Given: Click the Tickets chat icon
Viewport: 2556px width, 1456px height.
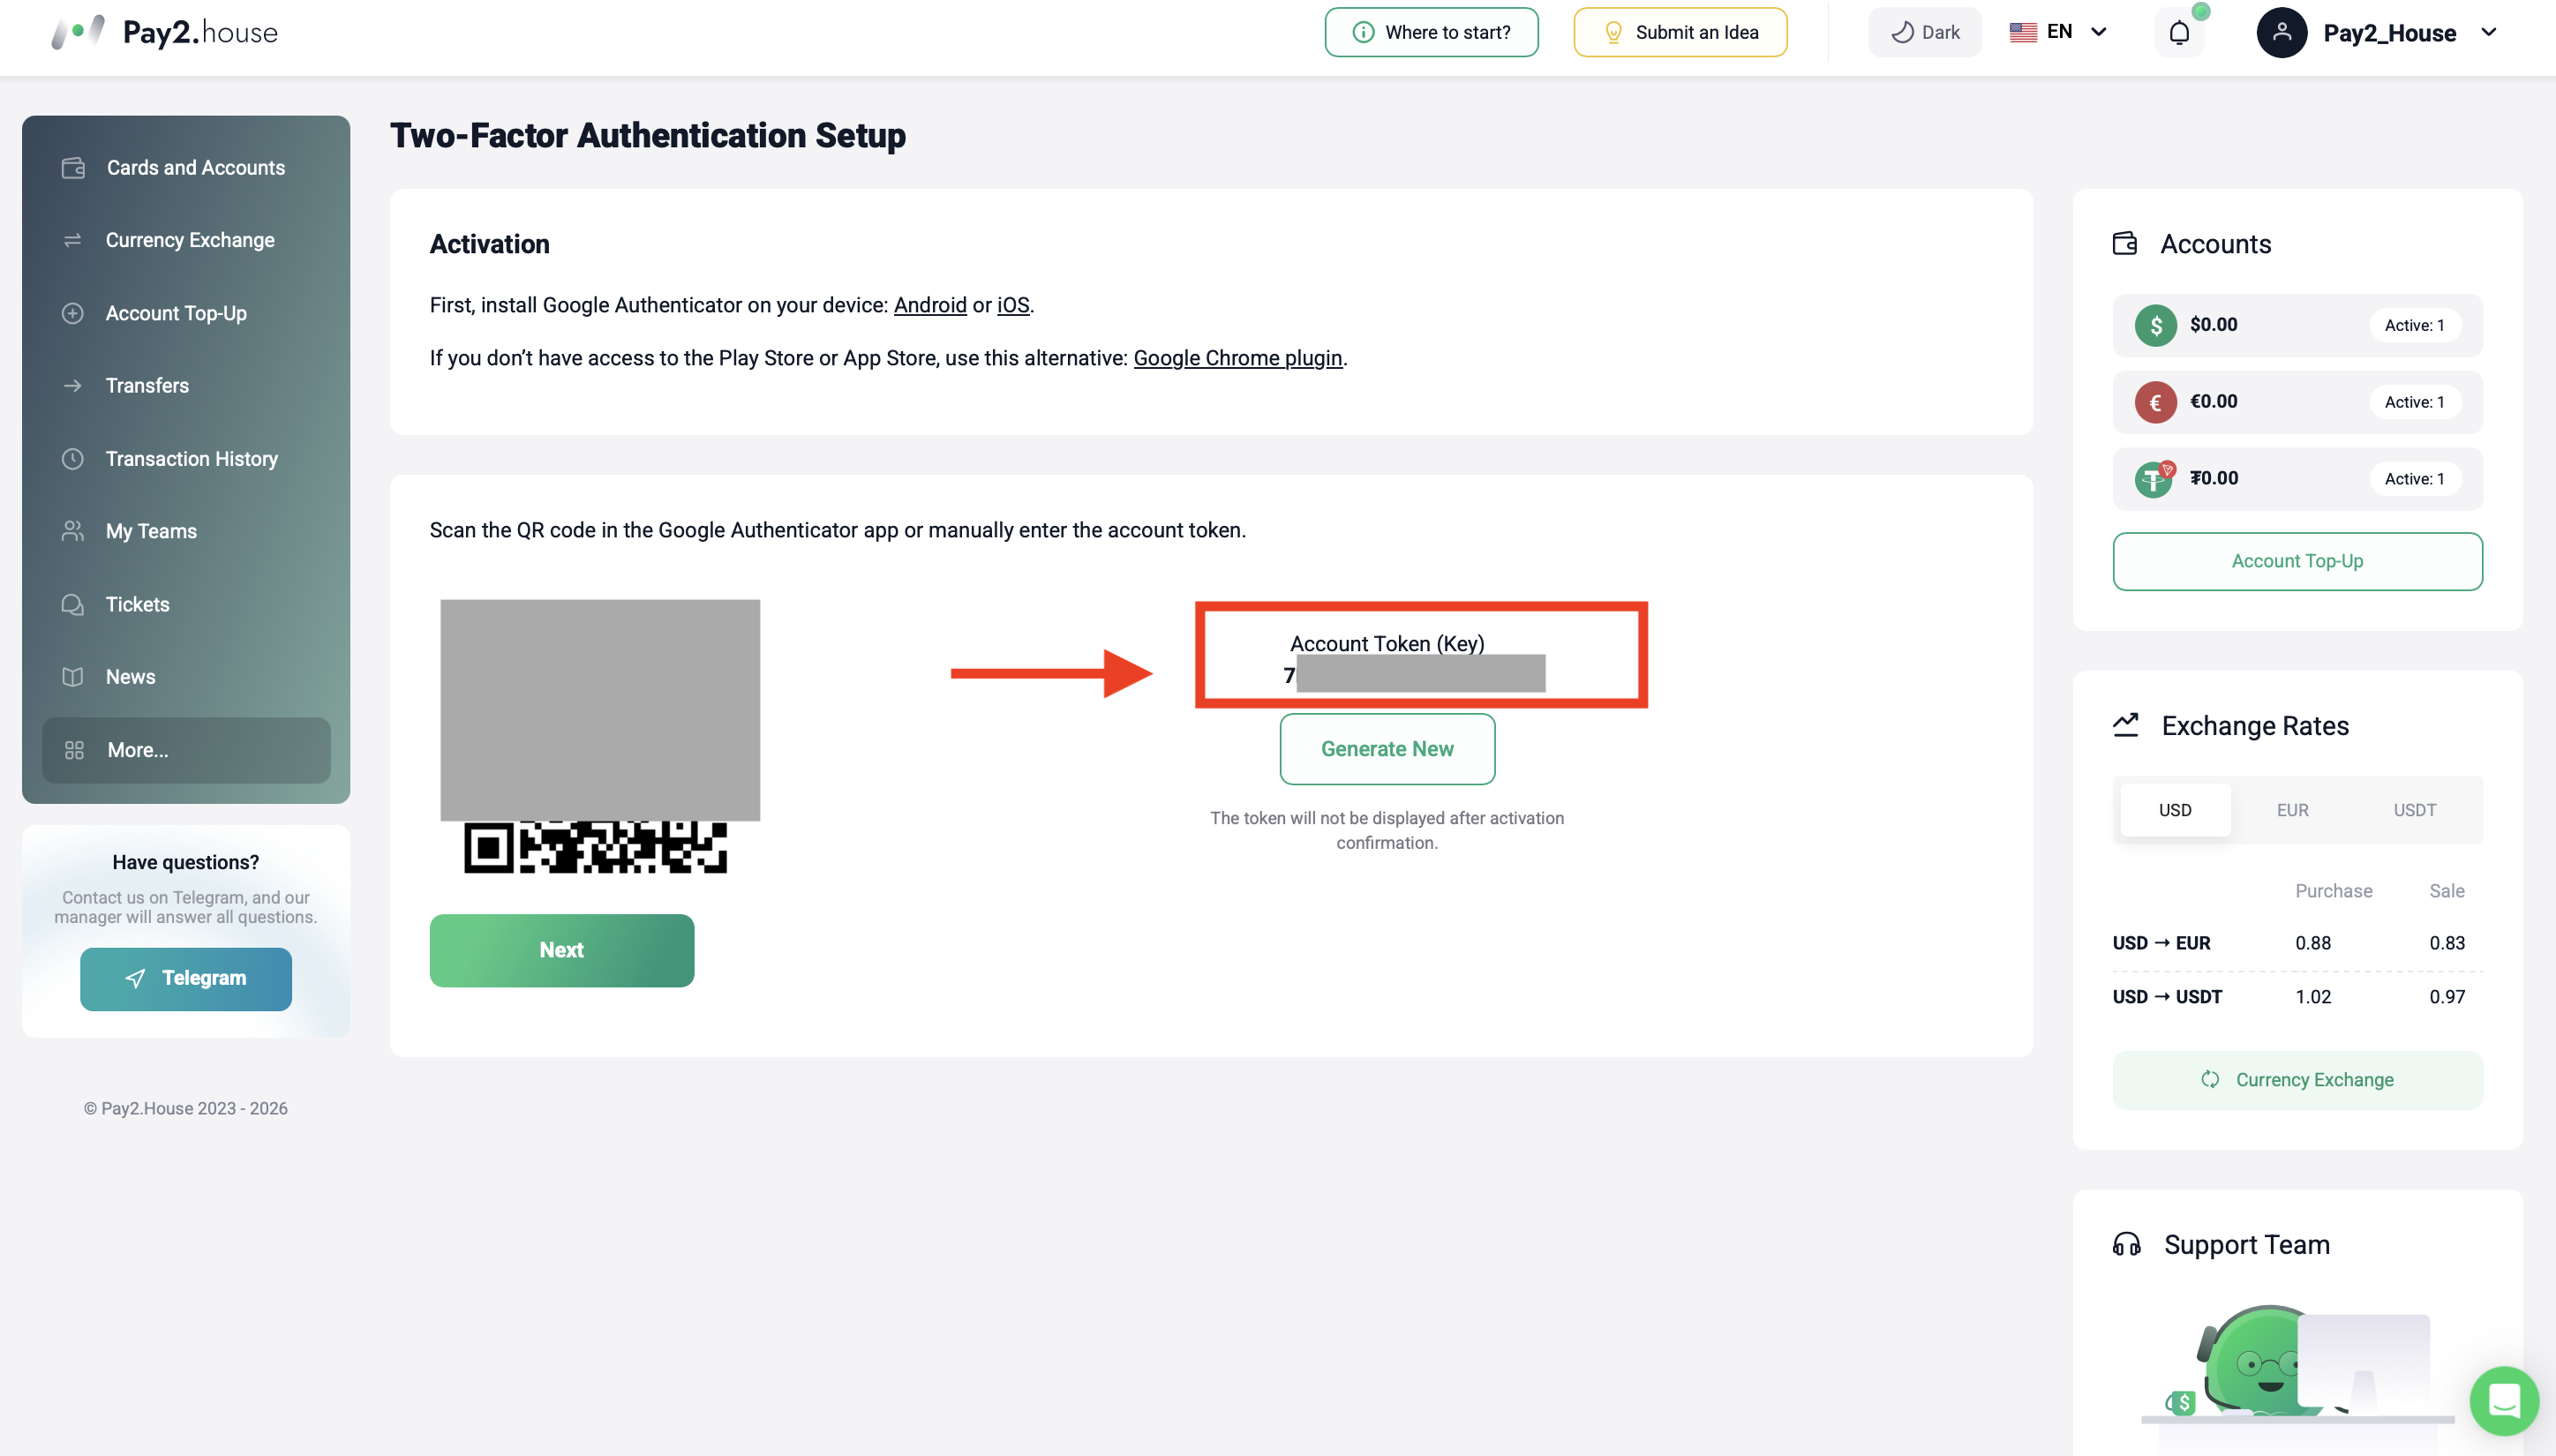Looking at the screenshot, I should click(x=73, y=604).
